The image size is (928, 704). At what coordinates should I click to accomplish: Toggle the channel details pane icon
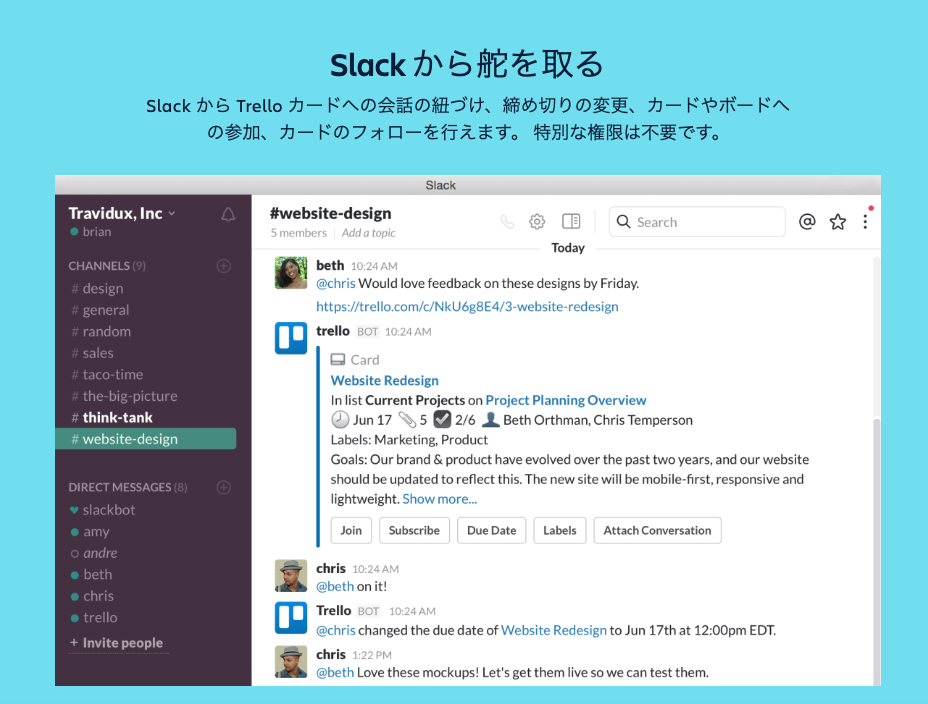pyautogui.click(x=571, y=222)
